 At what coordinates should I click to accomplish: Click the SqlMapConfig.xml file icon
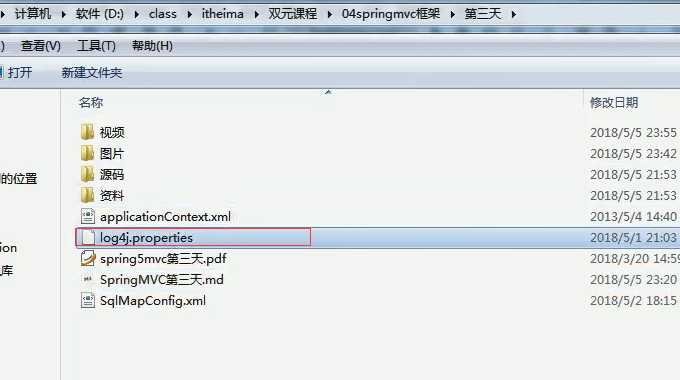(88, 301)
